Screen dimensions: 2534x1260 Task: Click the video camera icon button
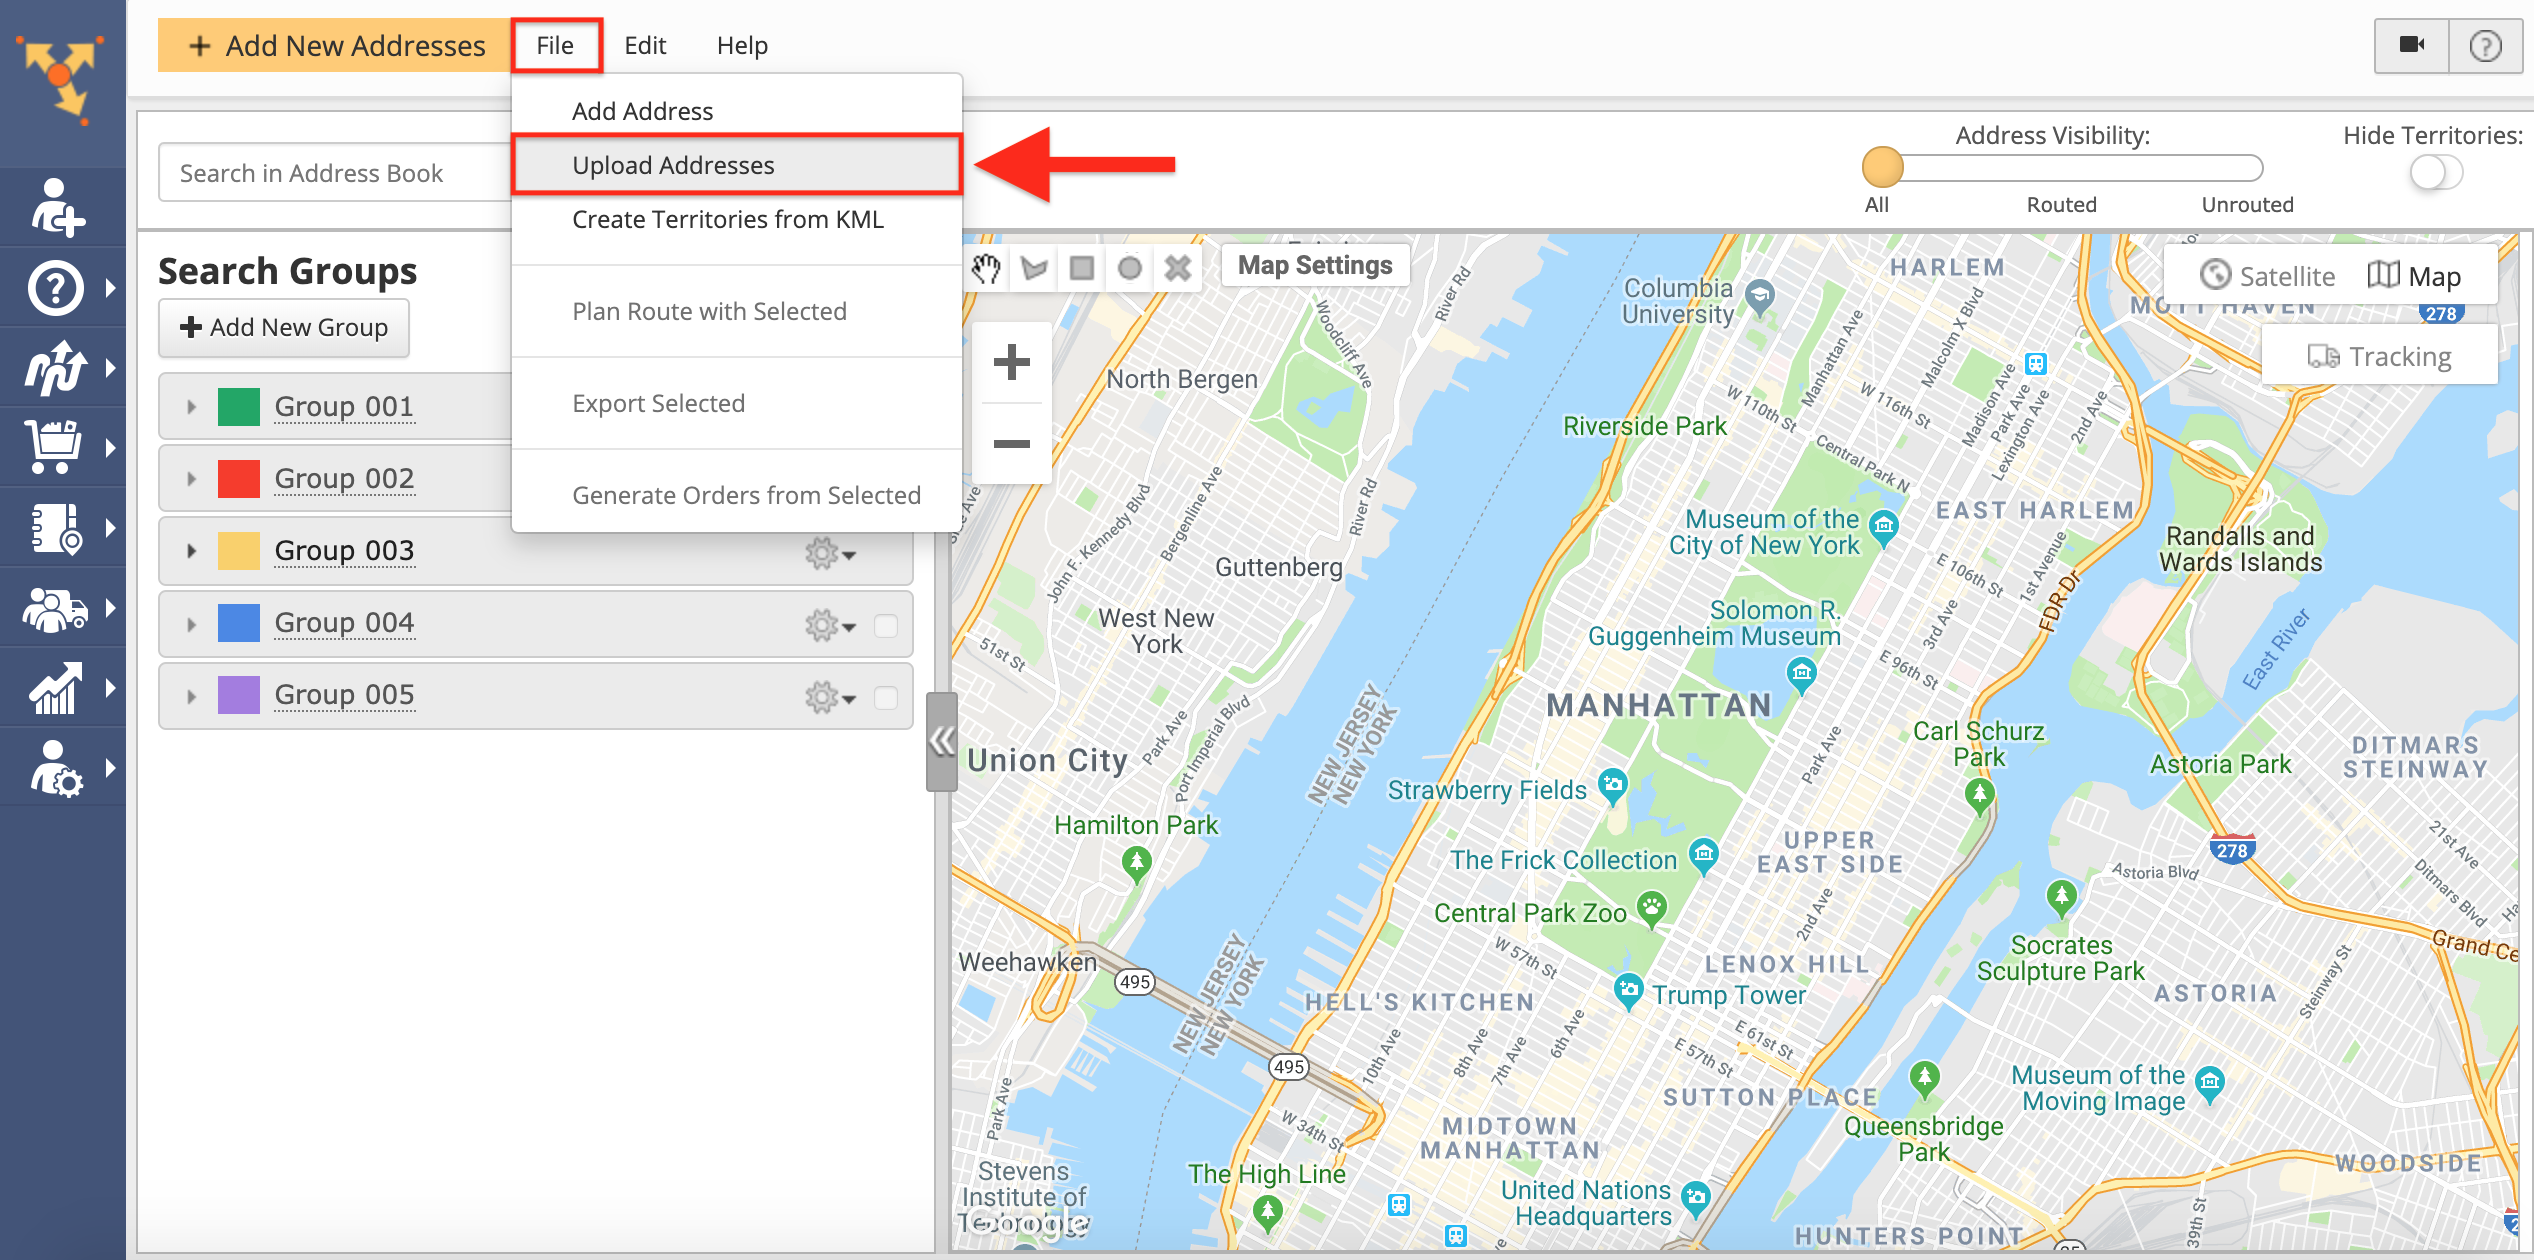(x=2412, y=45)
